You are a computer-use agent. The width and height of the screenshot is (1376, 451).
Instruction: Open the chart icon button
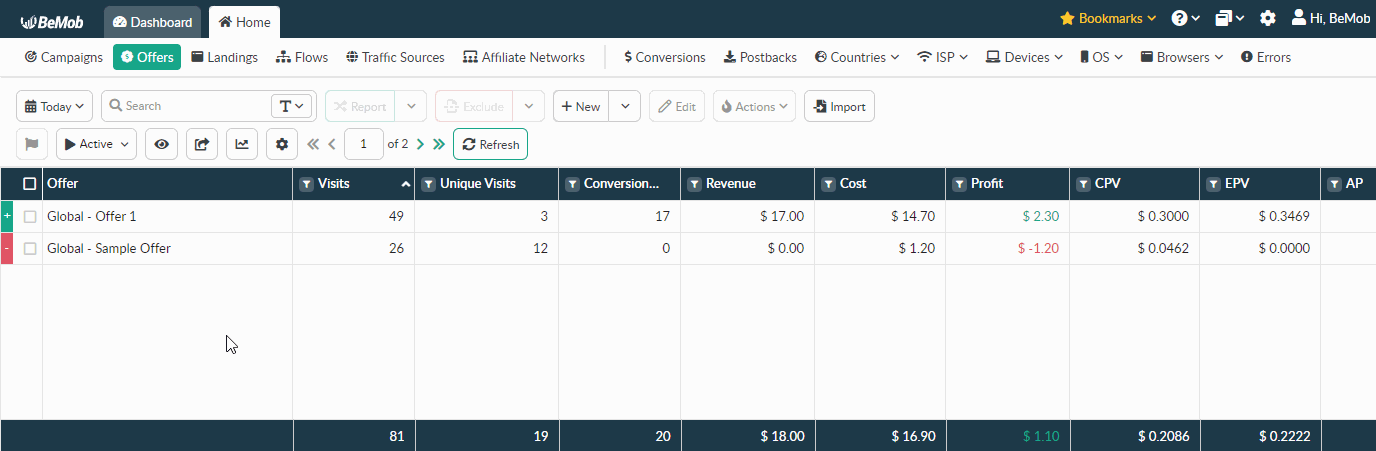click(242, 144)
